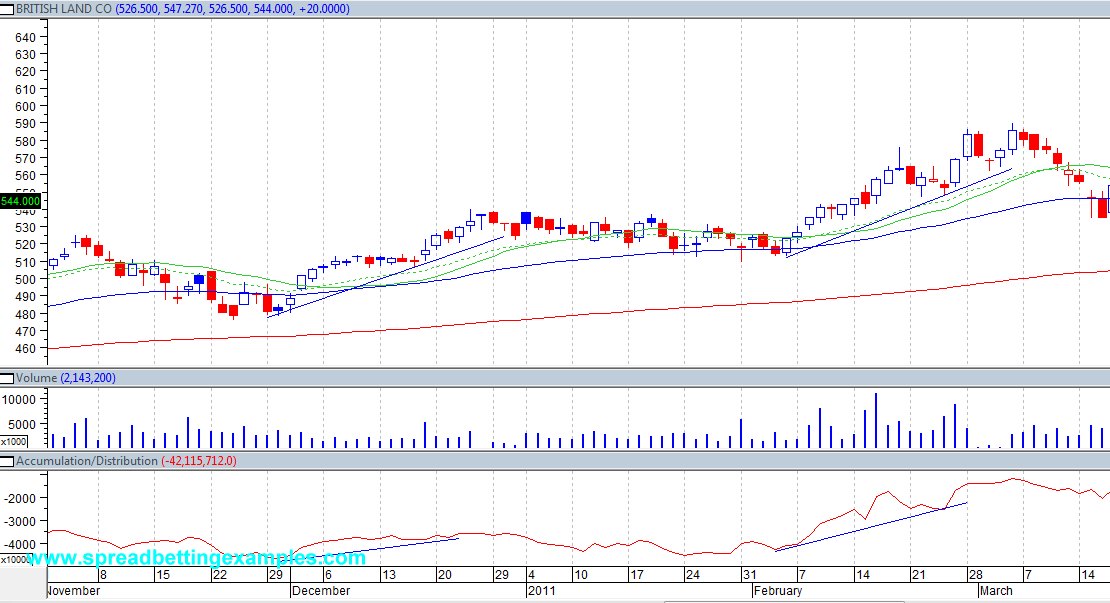Select the tallest volume bar in mid-February

(876, 420)
